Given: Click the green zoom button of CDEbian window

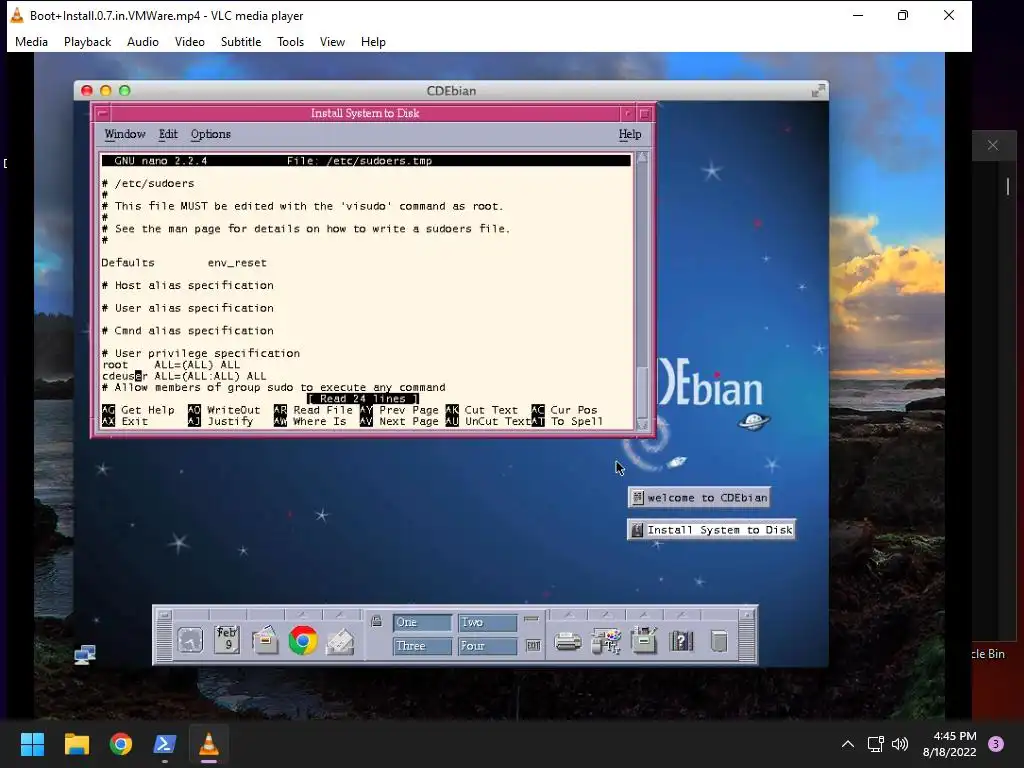Looking at the screenshot, I should pyautogui.click(x=125, y=91).
